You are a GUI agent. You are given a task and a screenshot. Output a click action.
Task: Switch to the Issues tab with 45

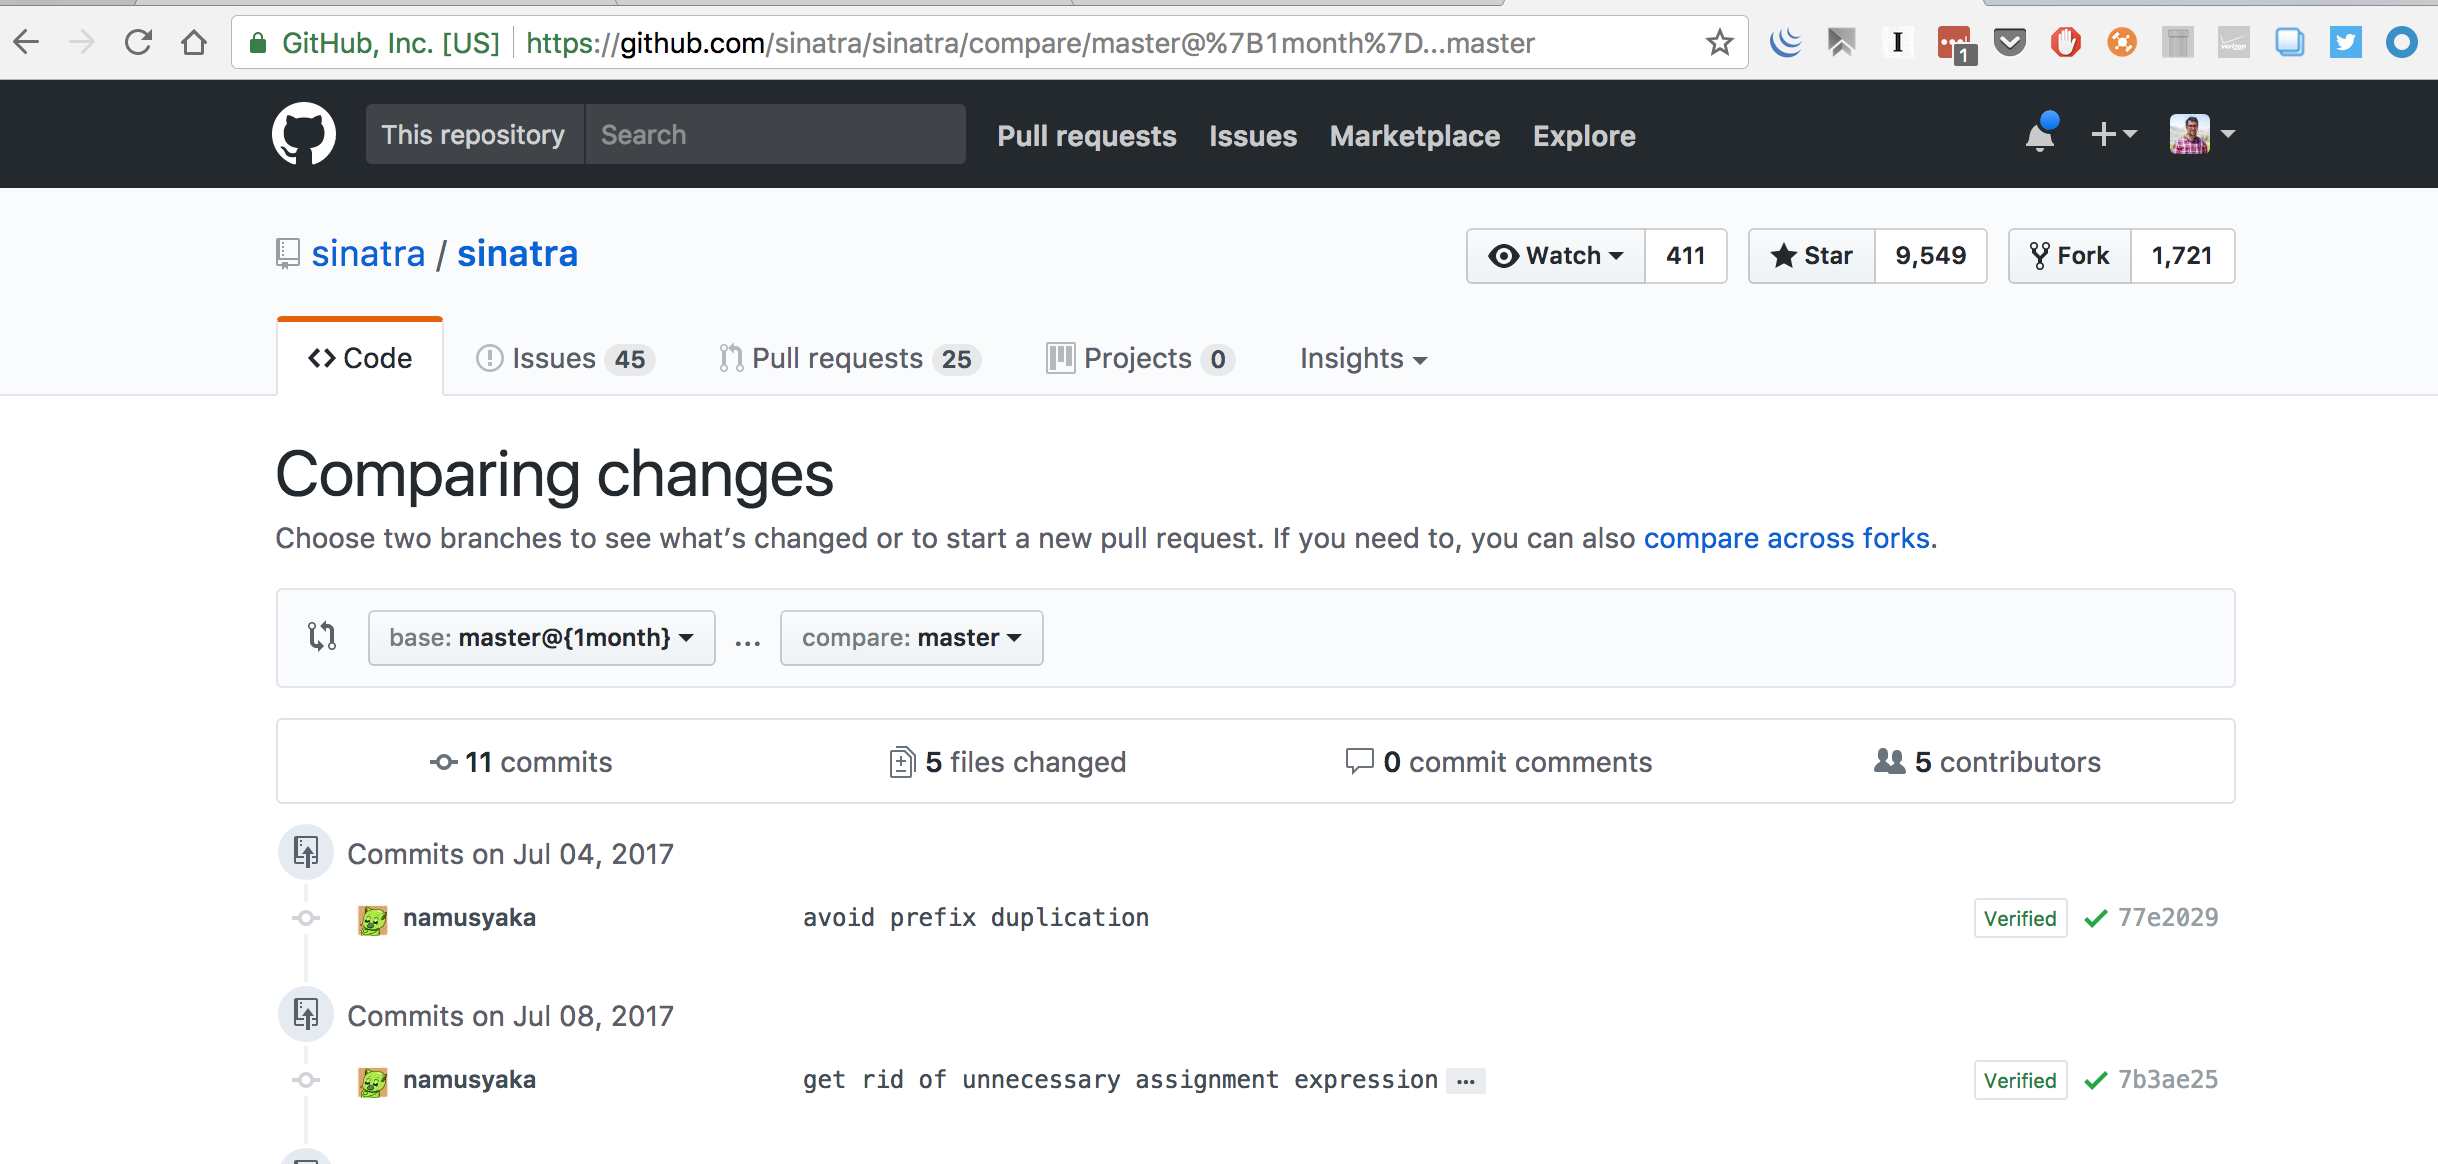tap(565, 359)
